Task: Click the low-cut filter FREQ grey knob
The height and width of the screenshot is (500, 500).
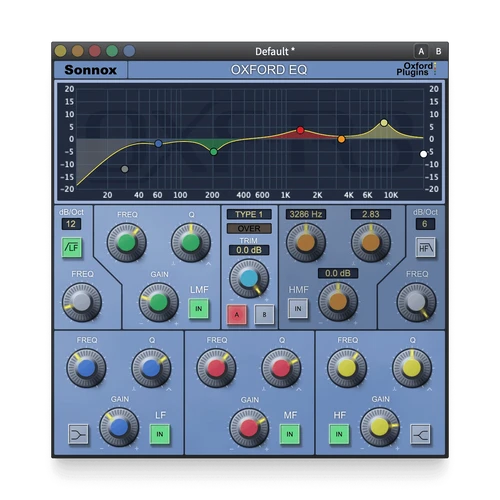Action: coord(82,302)
